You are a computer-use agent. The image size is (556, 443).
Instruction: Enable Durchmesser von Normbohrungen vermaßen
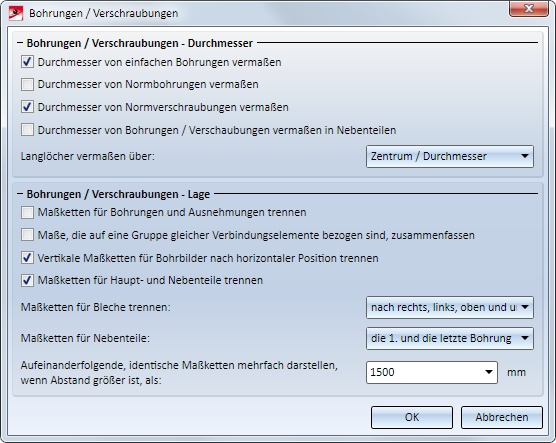click(x=27, y=84)
